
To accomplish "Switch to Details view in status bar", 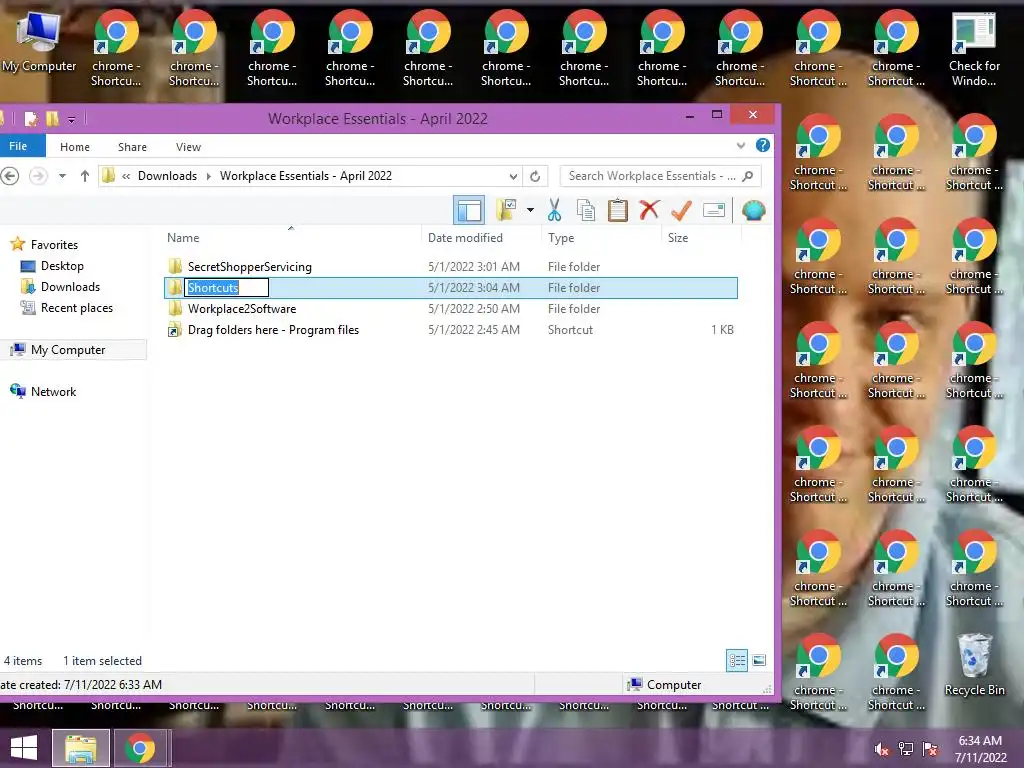I will tap(737, 660).
